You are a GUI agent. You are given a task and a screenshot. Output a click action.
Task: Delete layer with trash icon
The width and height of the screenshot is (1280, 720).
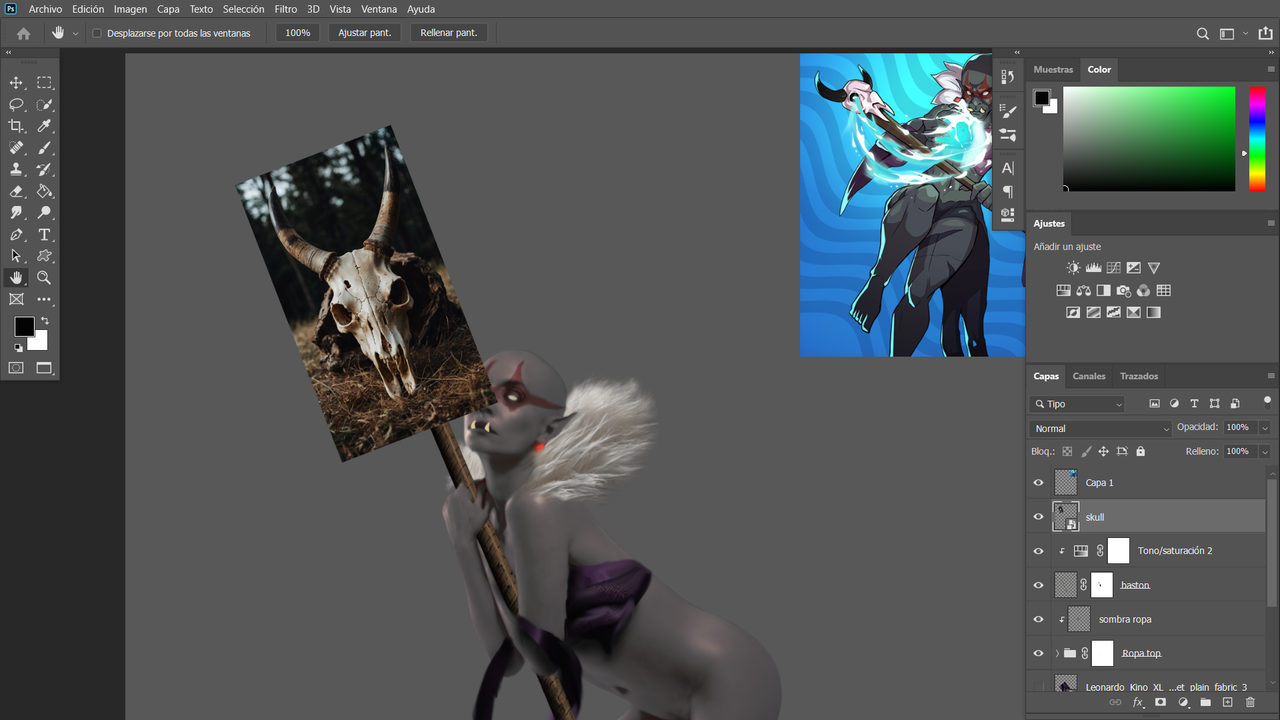1250,703
